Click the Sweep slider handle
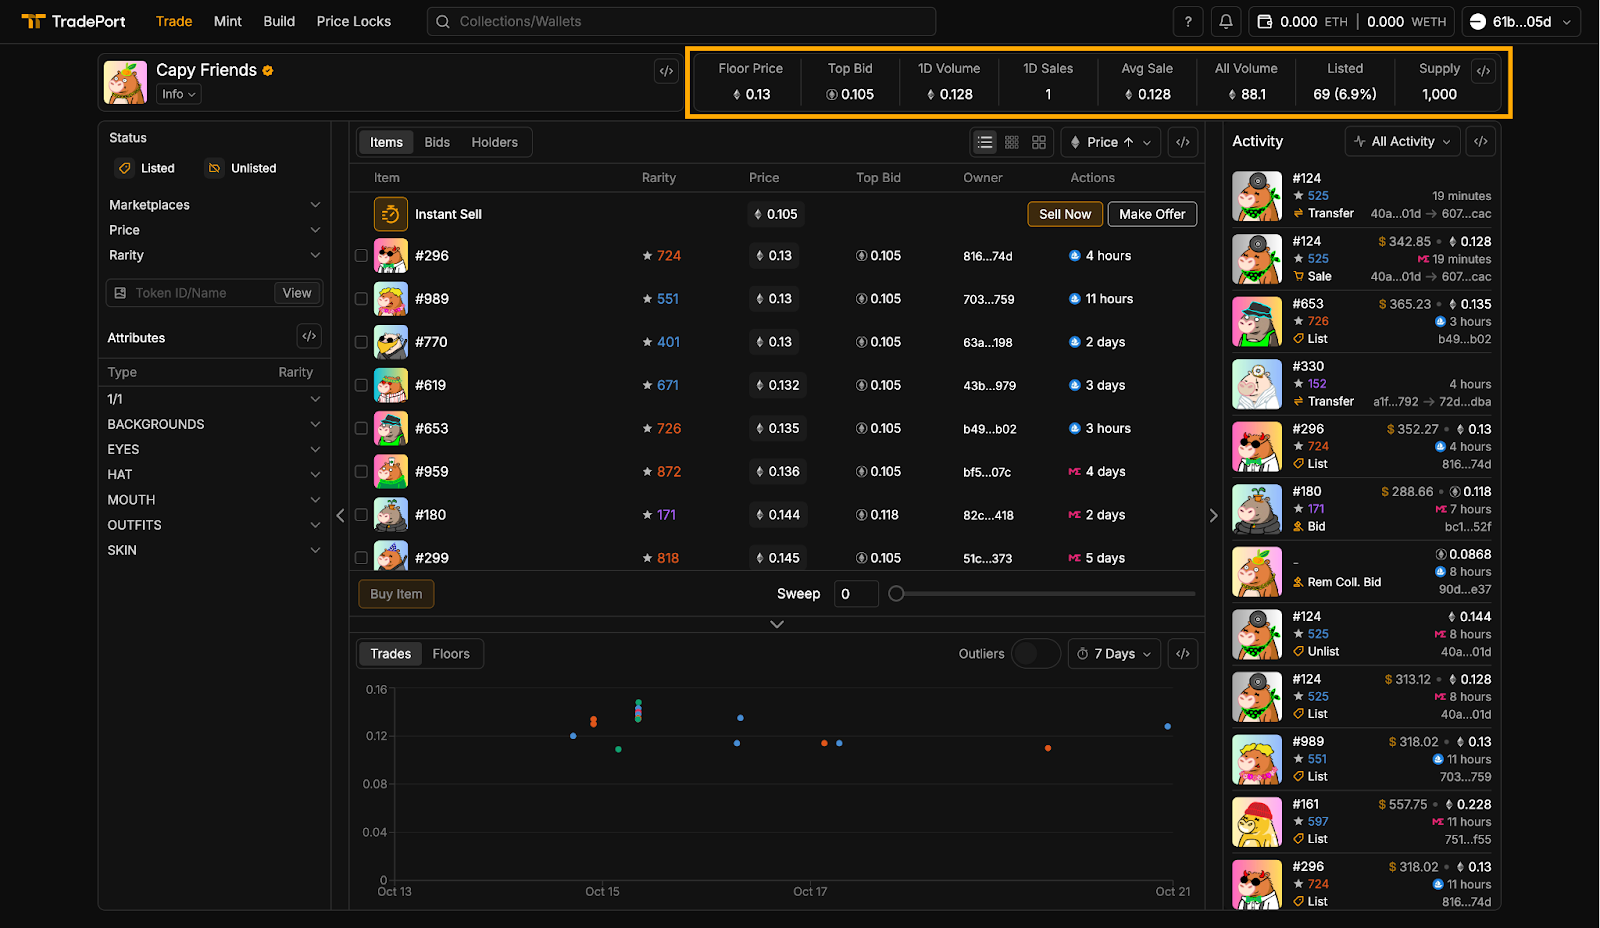The width and height of the screenshot is (1600, 928). click(x=896, y=594)
